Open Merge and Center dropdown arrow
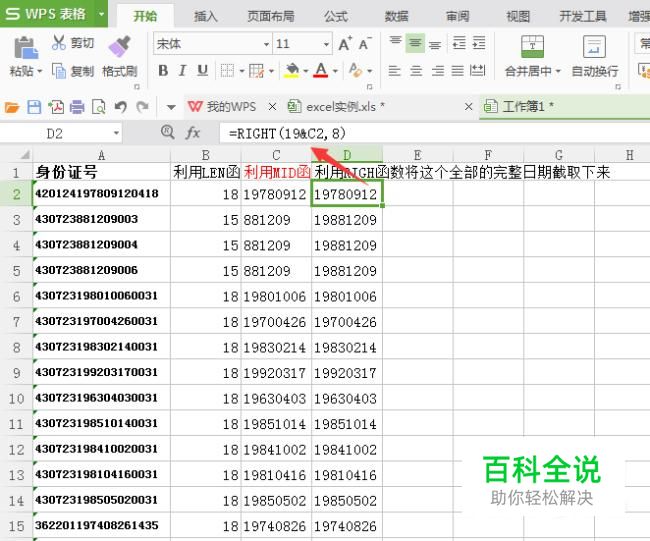The width and height of the screenshot is (650, 541). (x=558, y=71)
